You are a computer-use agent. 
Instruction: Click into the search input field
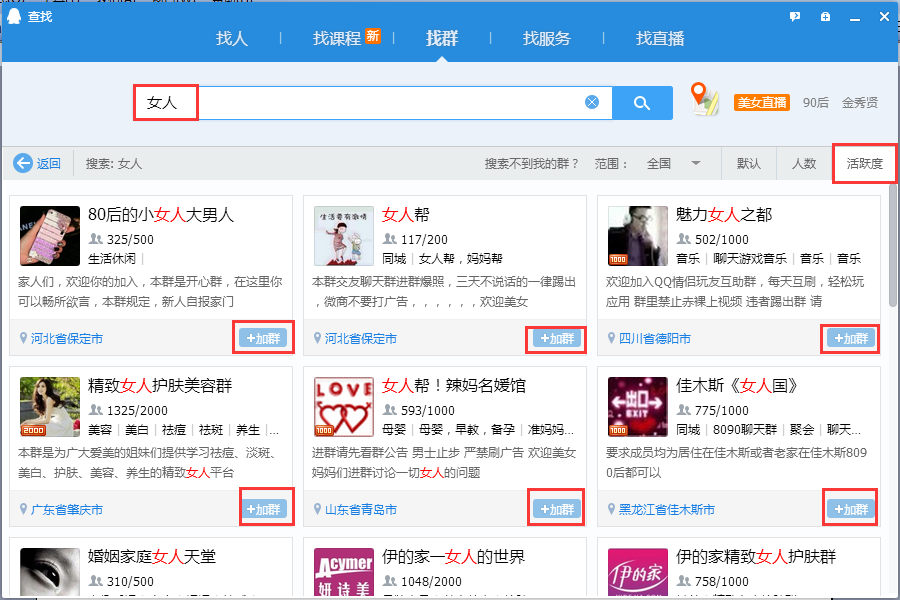[x=373, y=103]
